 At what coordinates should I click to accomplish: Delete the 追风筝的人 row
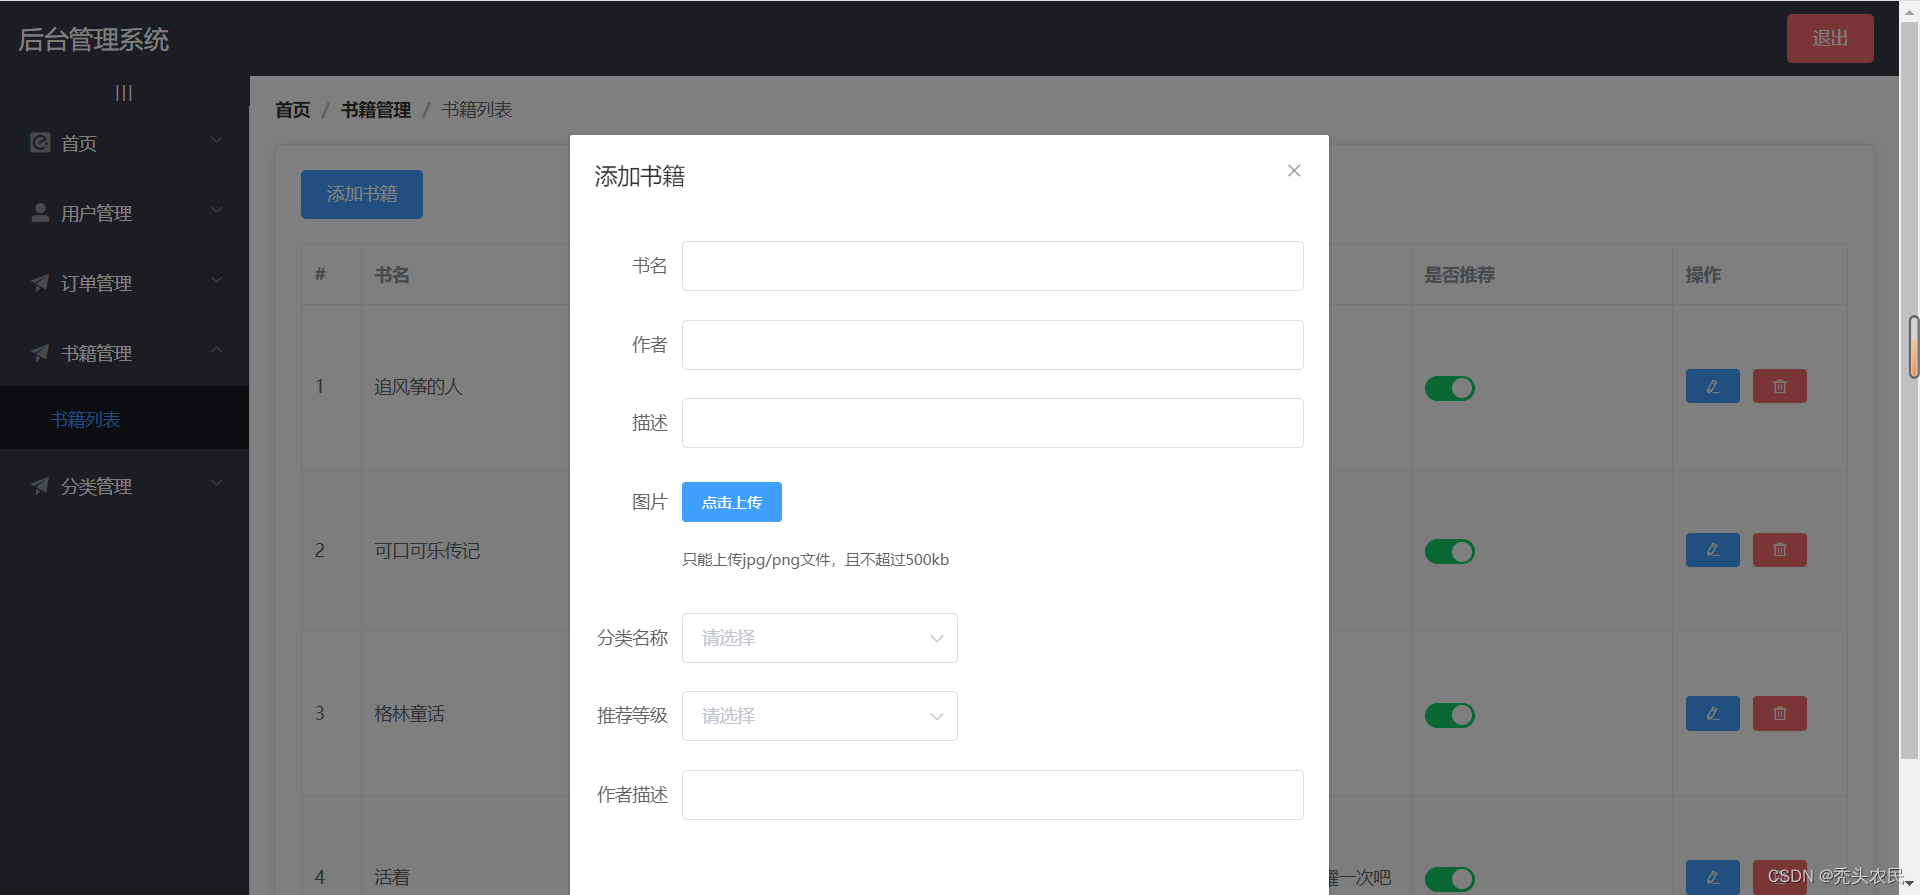point(1780,386)
